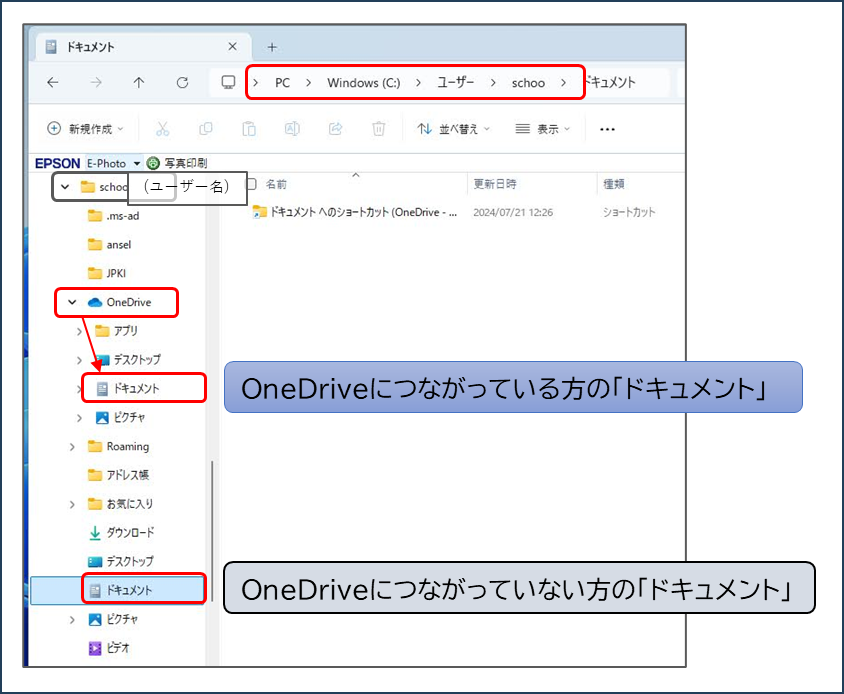Collapse the OneDrive tree node
This screenshot has width=844, height=694.
pyautogui.click(x=72, y=302)
